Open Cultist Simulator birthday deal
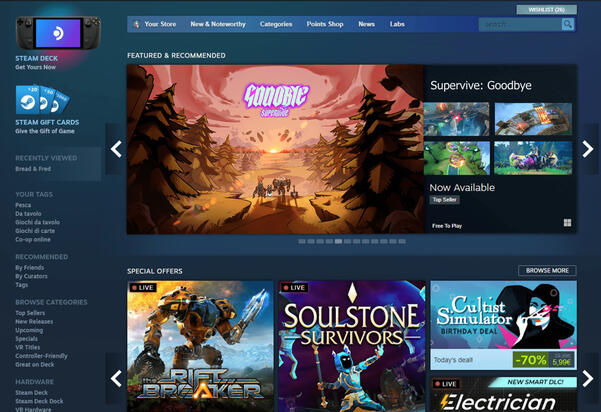Image resolution: width=601 pixels, height=412 pixels. [x=503, y=325]
